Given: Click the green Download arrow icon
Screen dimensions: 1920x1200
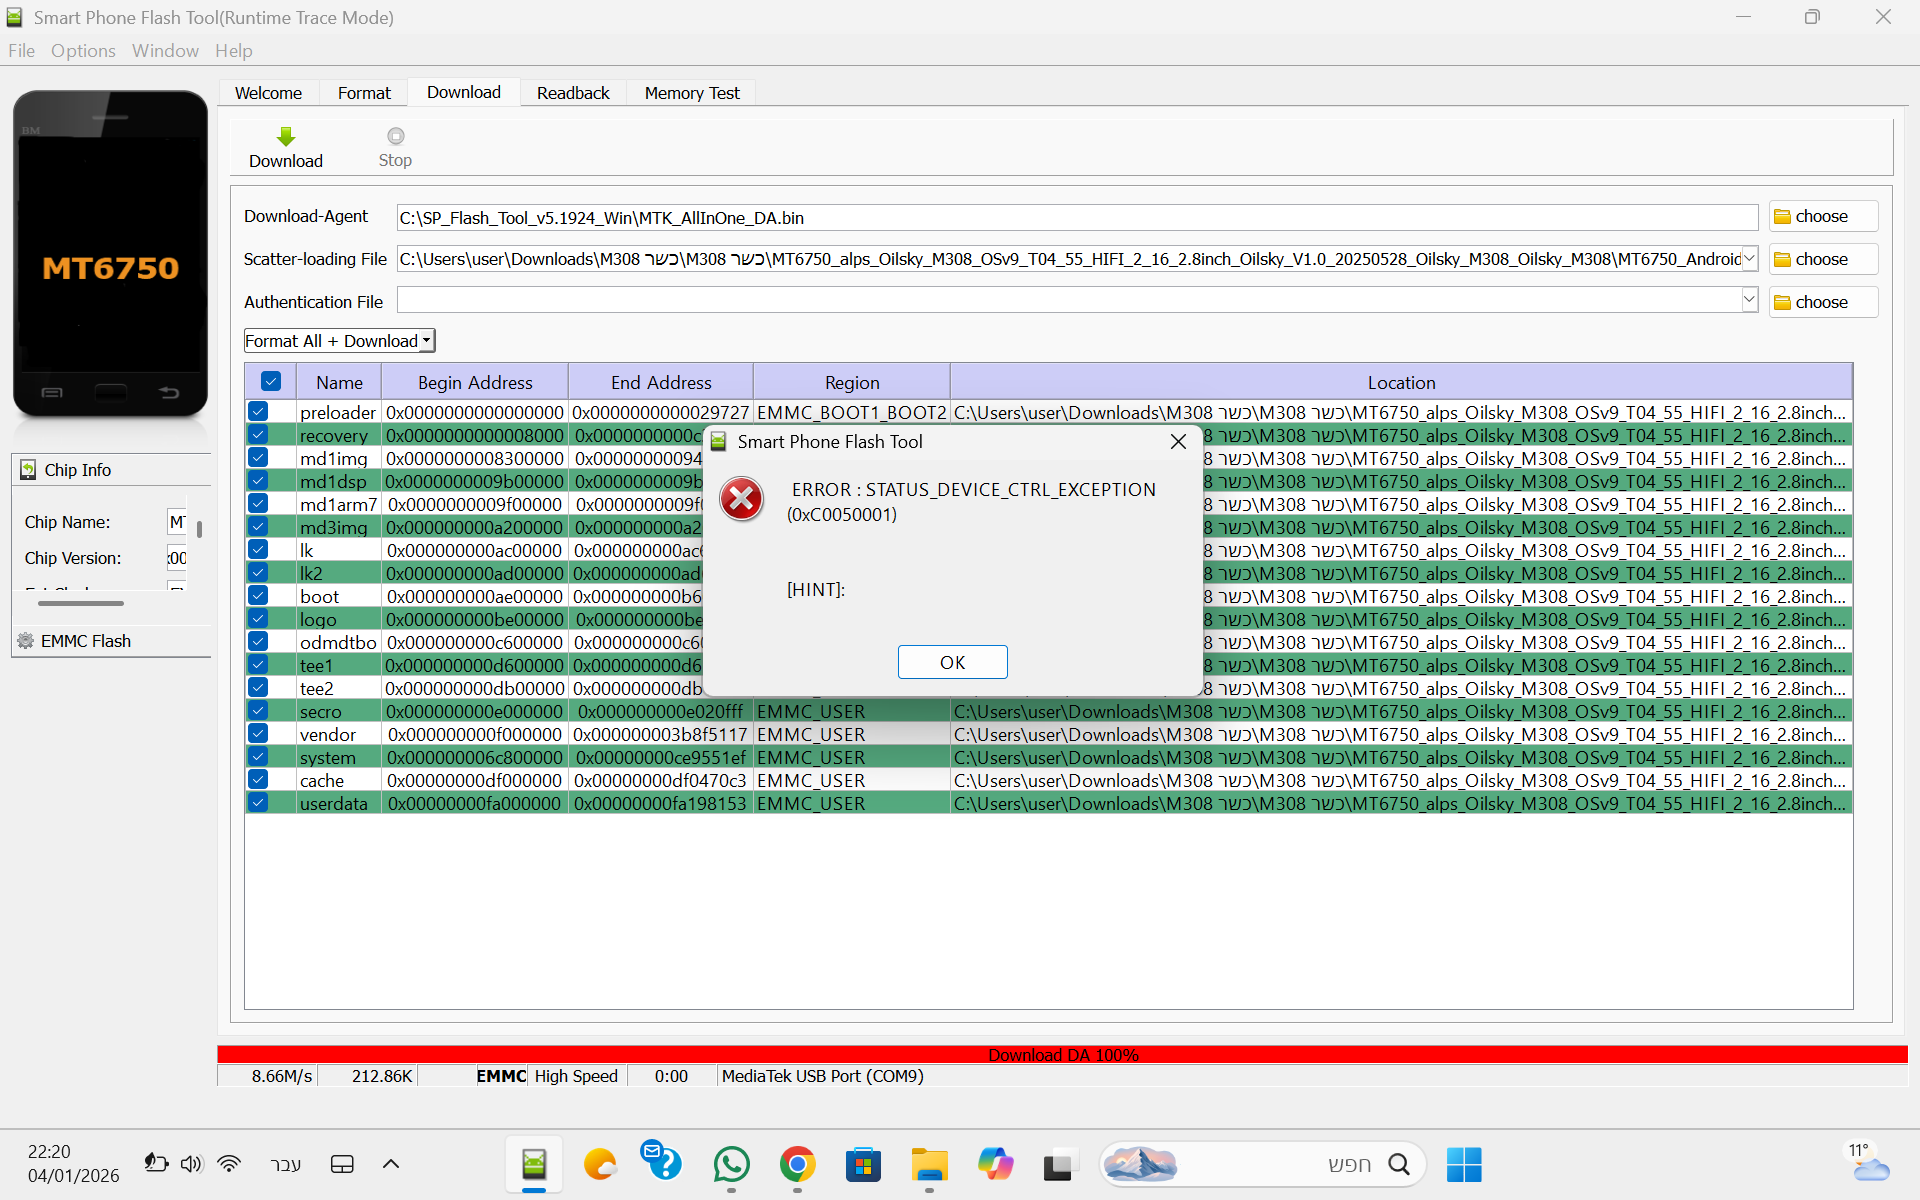Looking at the screenshot, I should (x=286, y=137).
